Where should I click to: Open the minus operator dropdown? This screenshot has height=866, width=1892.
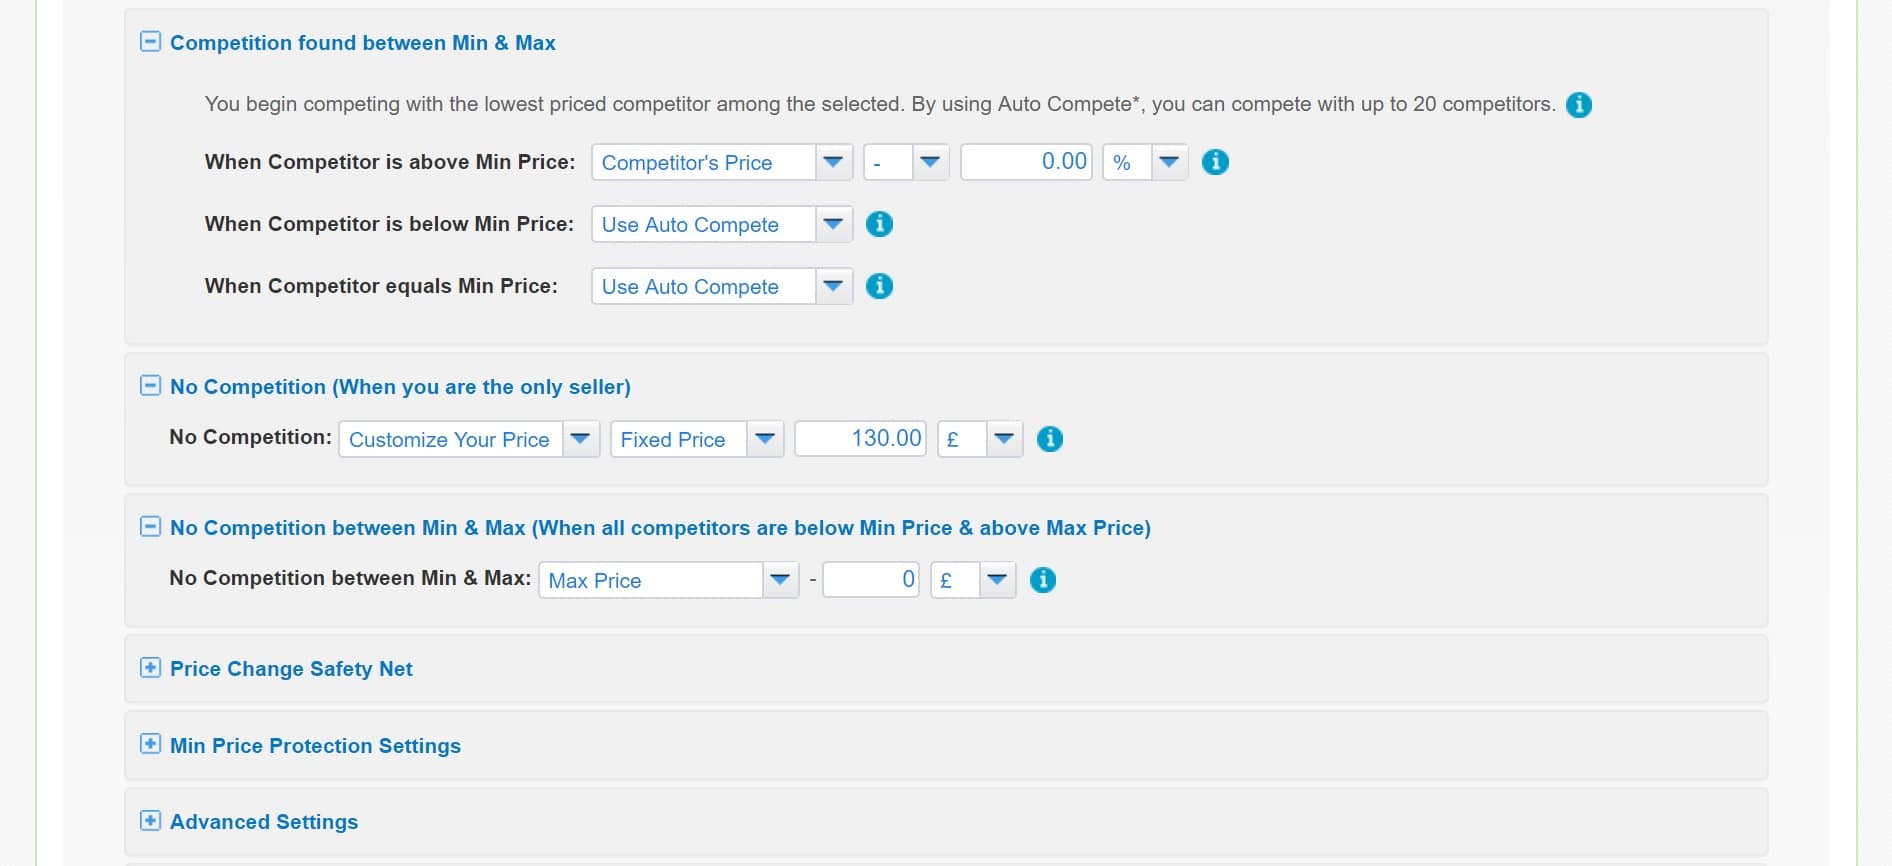click(x=906, y=162)
